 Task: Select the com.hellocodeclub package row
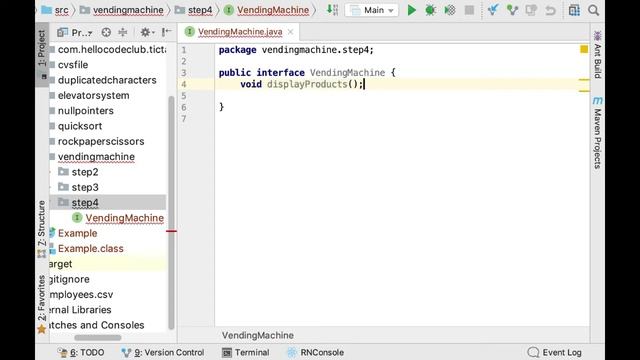[108, 49]
